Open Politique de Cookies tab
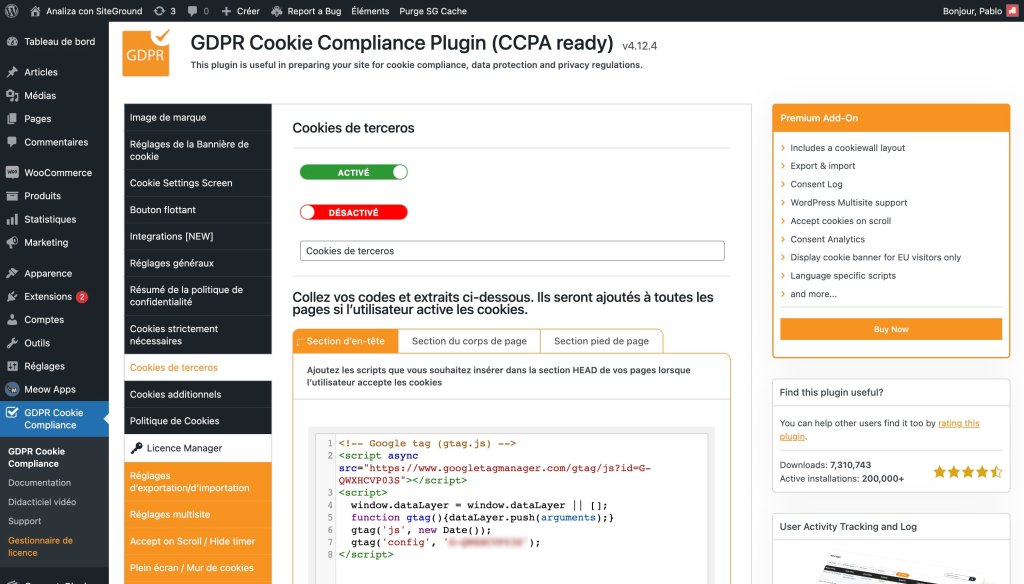The image size is (1024, 584). click(x=198, y=421)
